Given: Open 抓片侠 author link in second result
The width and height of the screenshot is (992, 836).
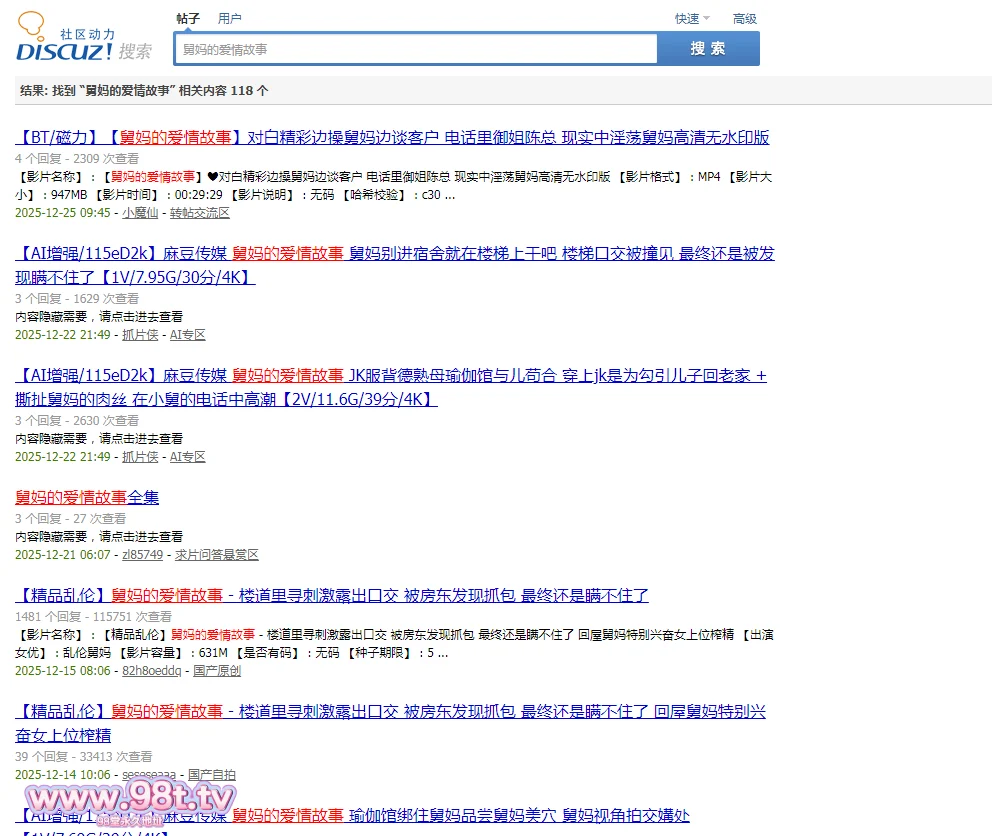Looking at the screenshot, I should (x=140, y=335).
